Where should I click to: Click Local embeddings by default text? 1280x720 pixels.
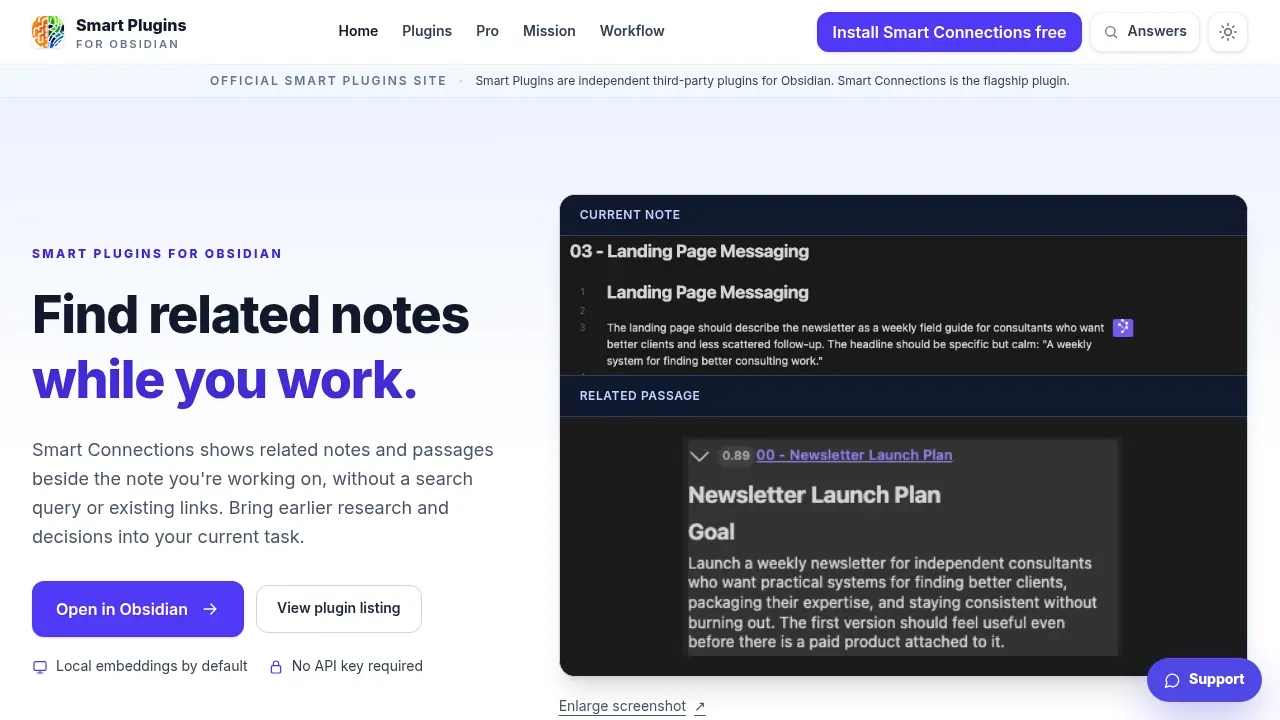152,666
